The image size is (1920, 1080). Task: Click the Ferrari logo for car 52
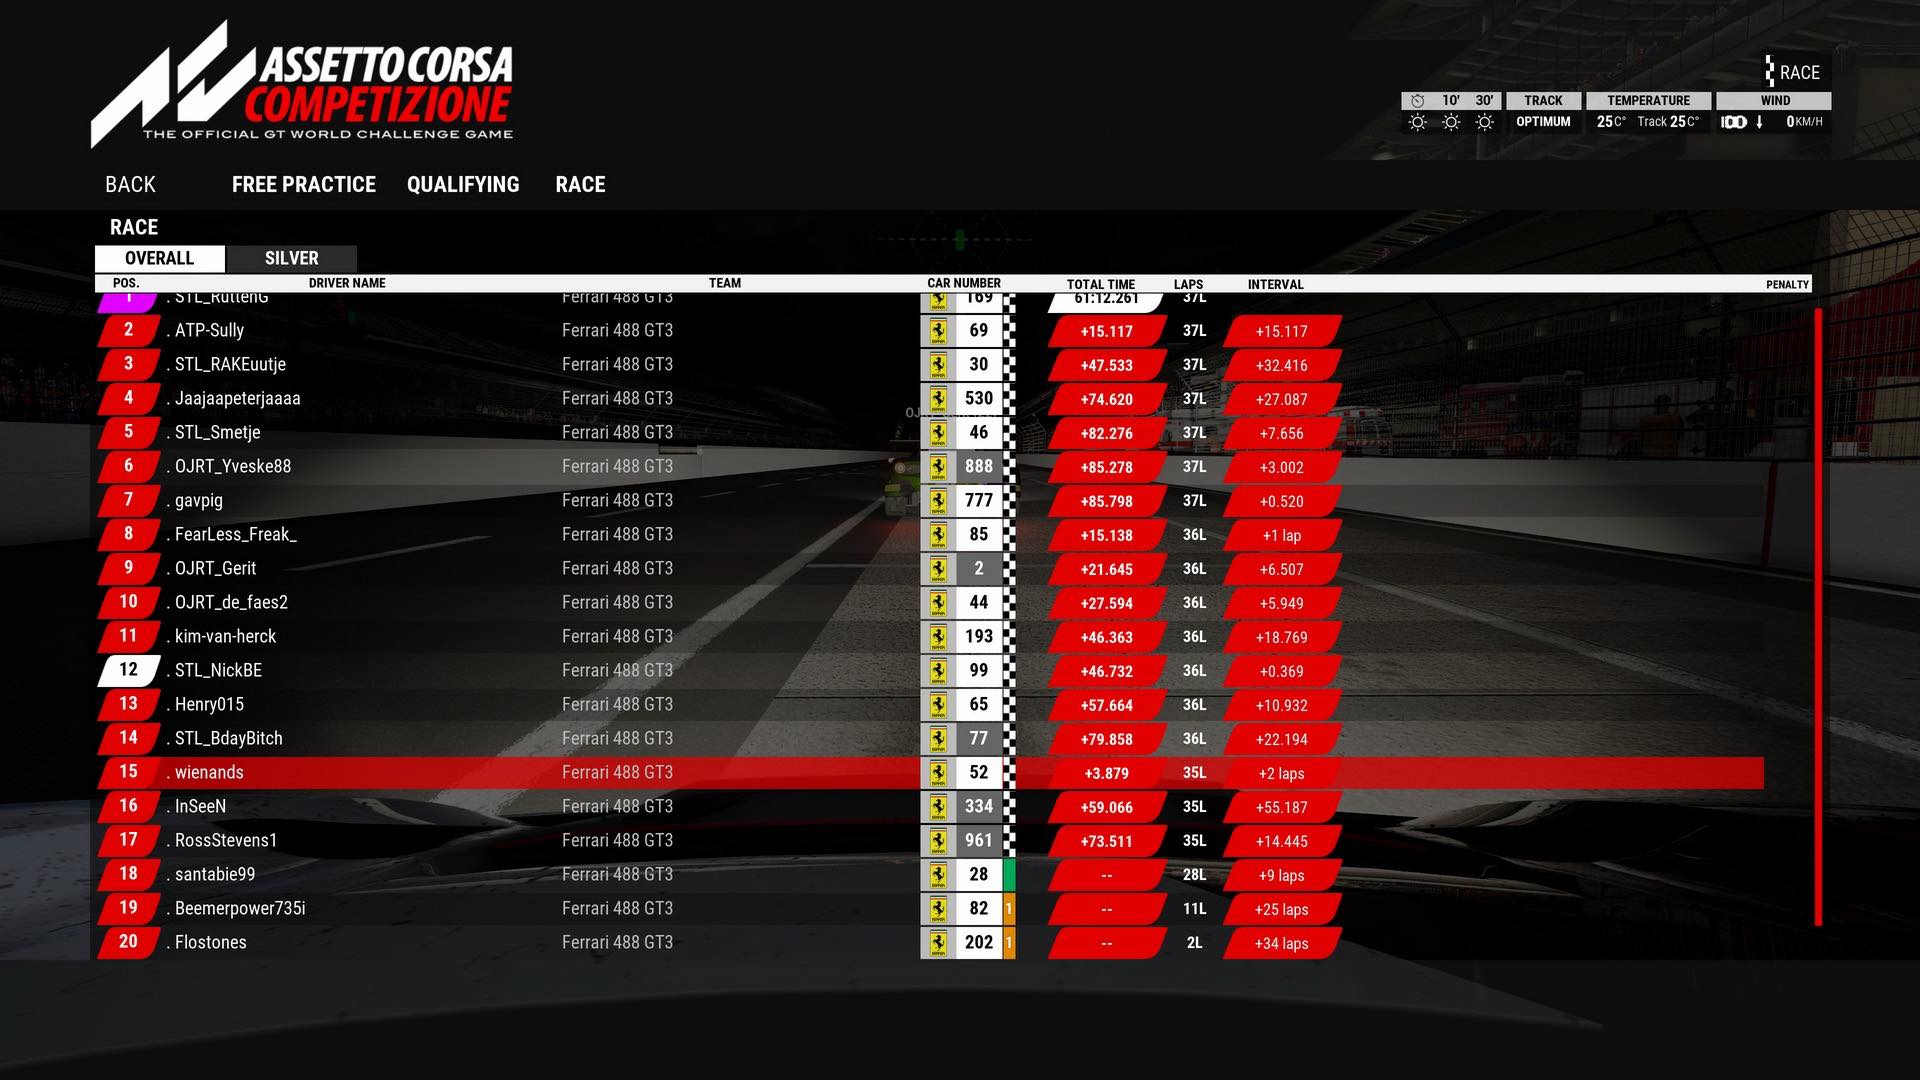(938, 773)
